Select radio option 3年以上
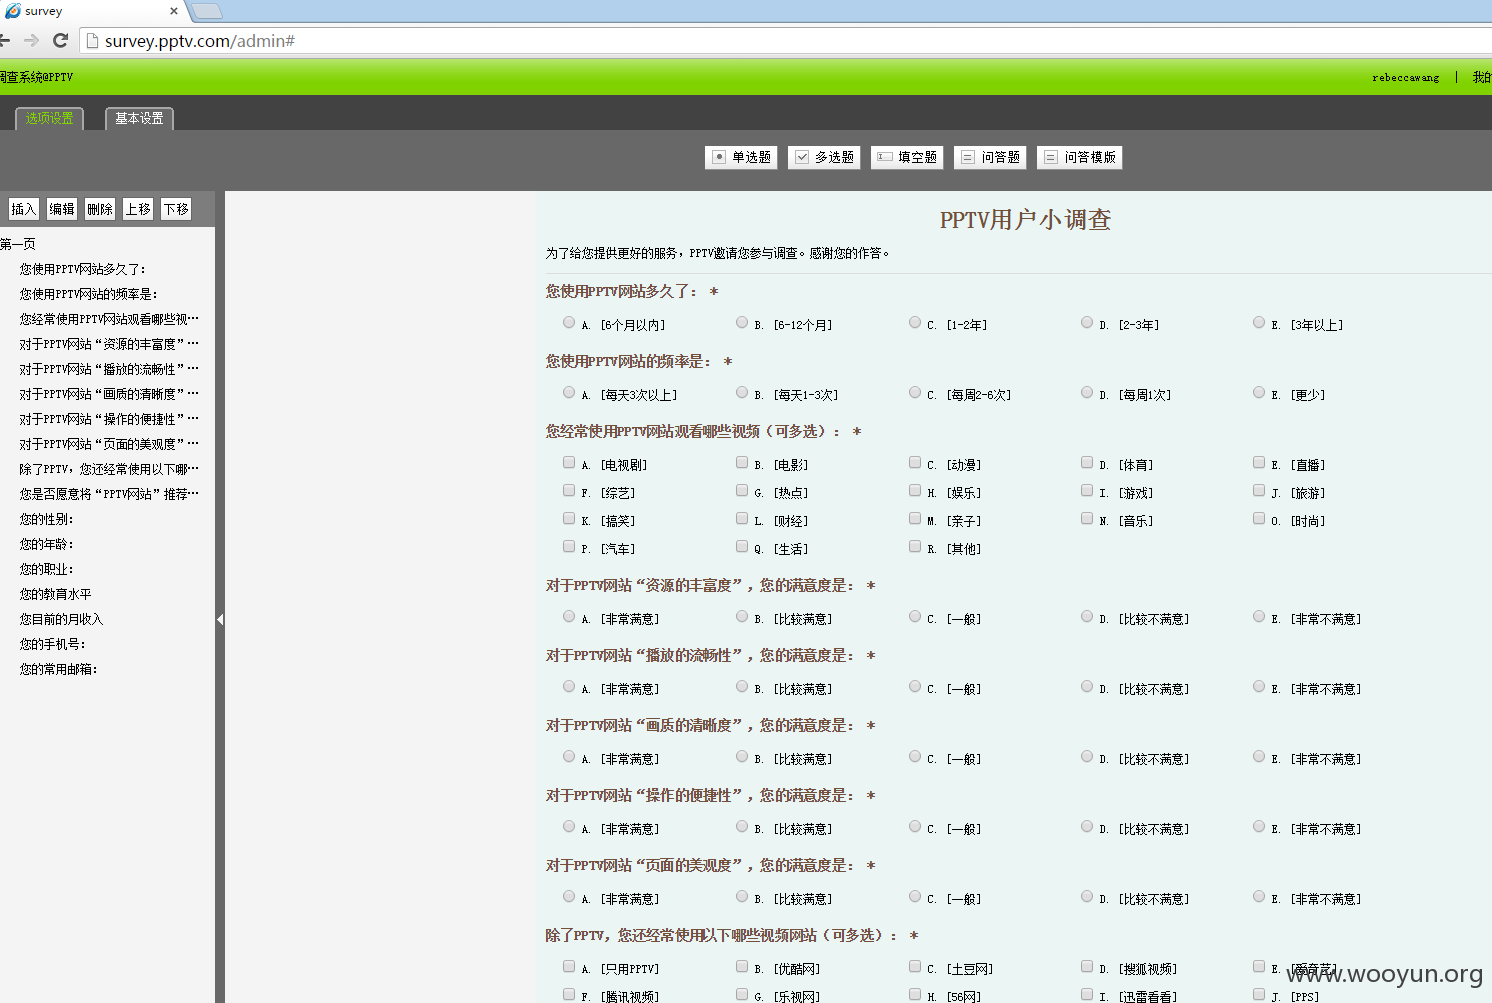This screenshot has width=1492, height=1003. point(1259,322)
